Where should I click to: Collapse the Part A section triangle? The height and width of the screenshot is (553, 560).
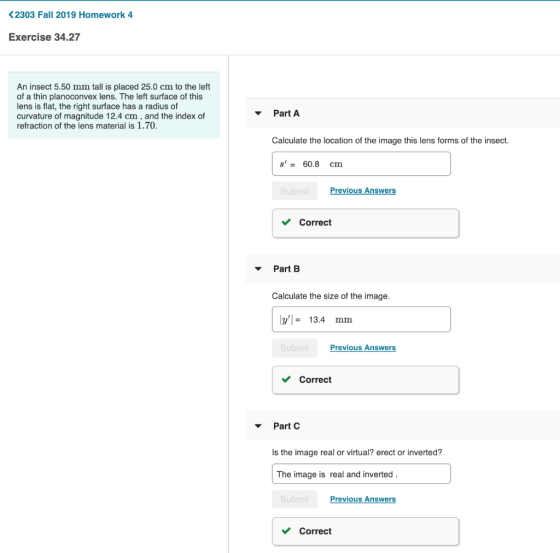pyautogui.click(x=258, y=113)
